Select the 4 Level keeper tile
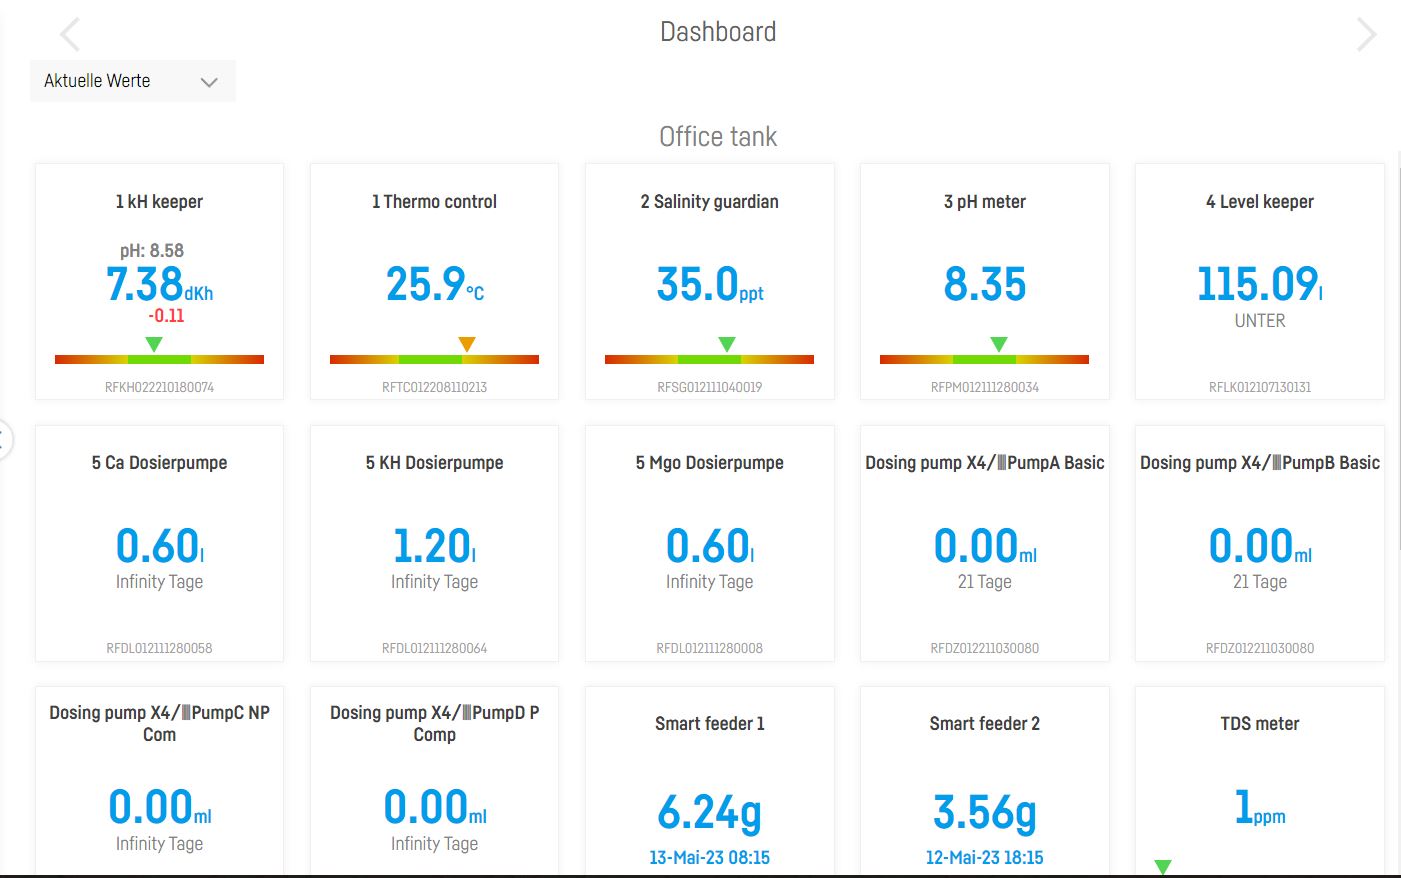The image size is (1401, 878). pyautogui.click(x=1259, y=282)
